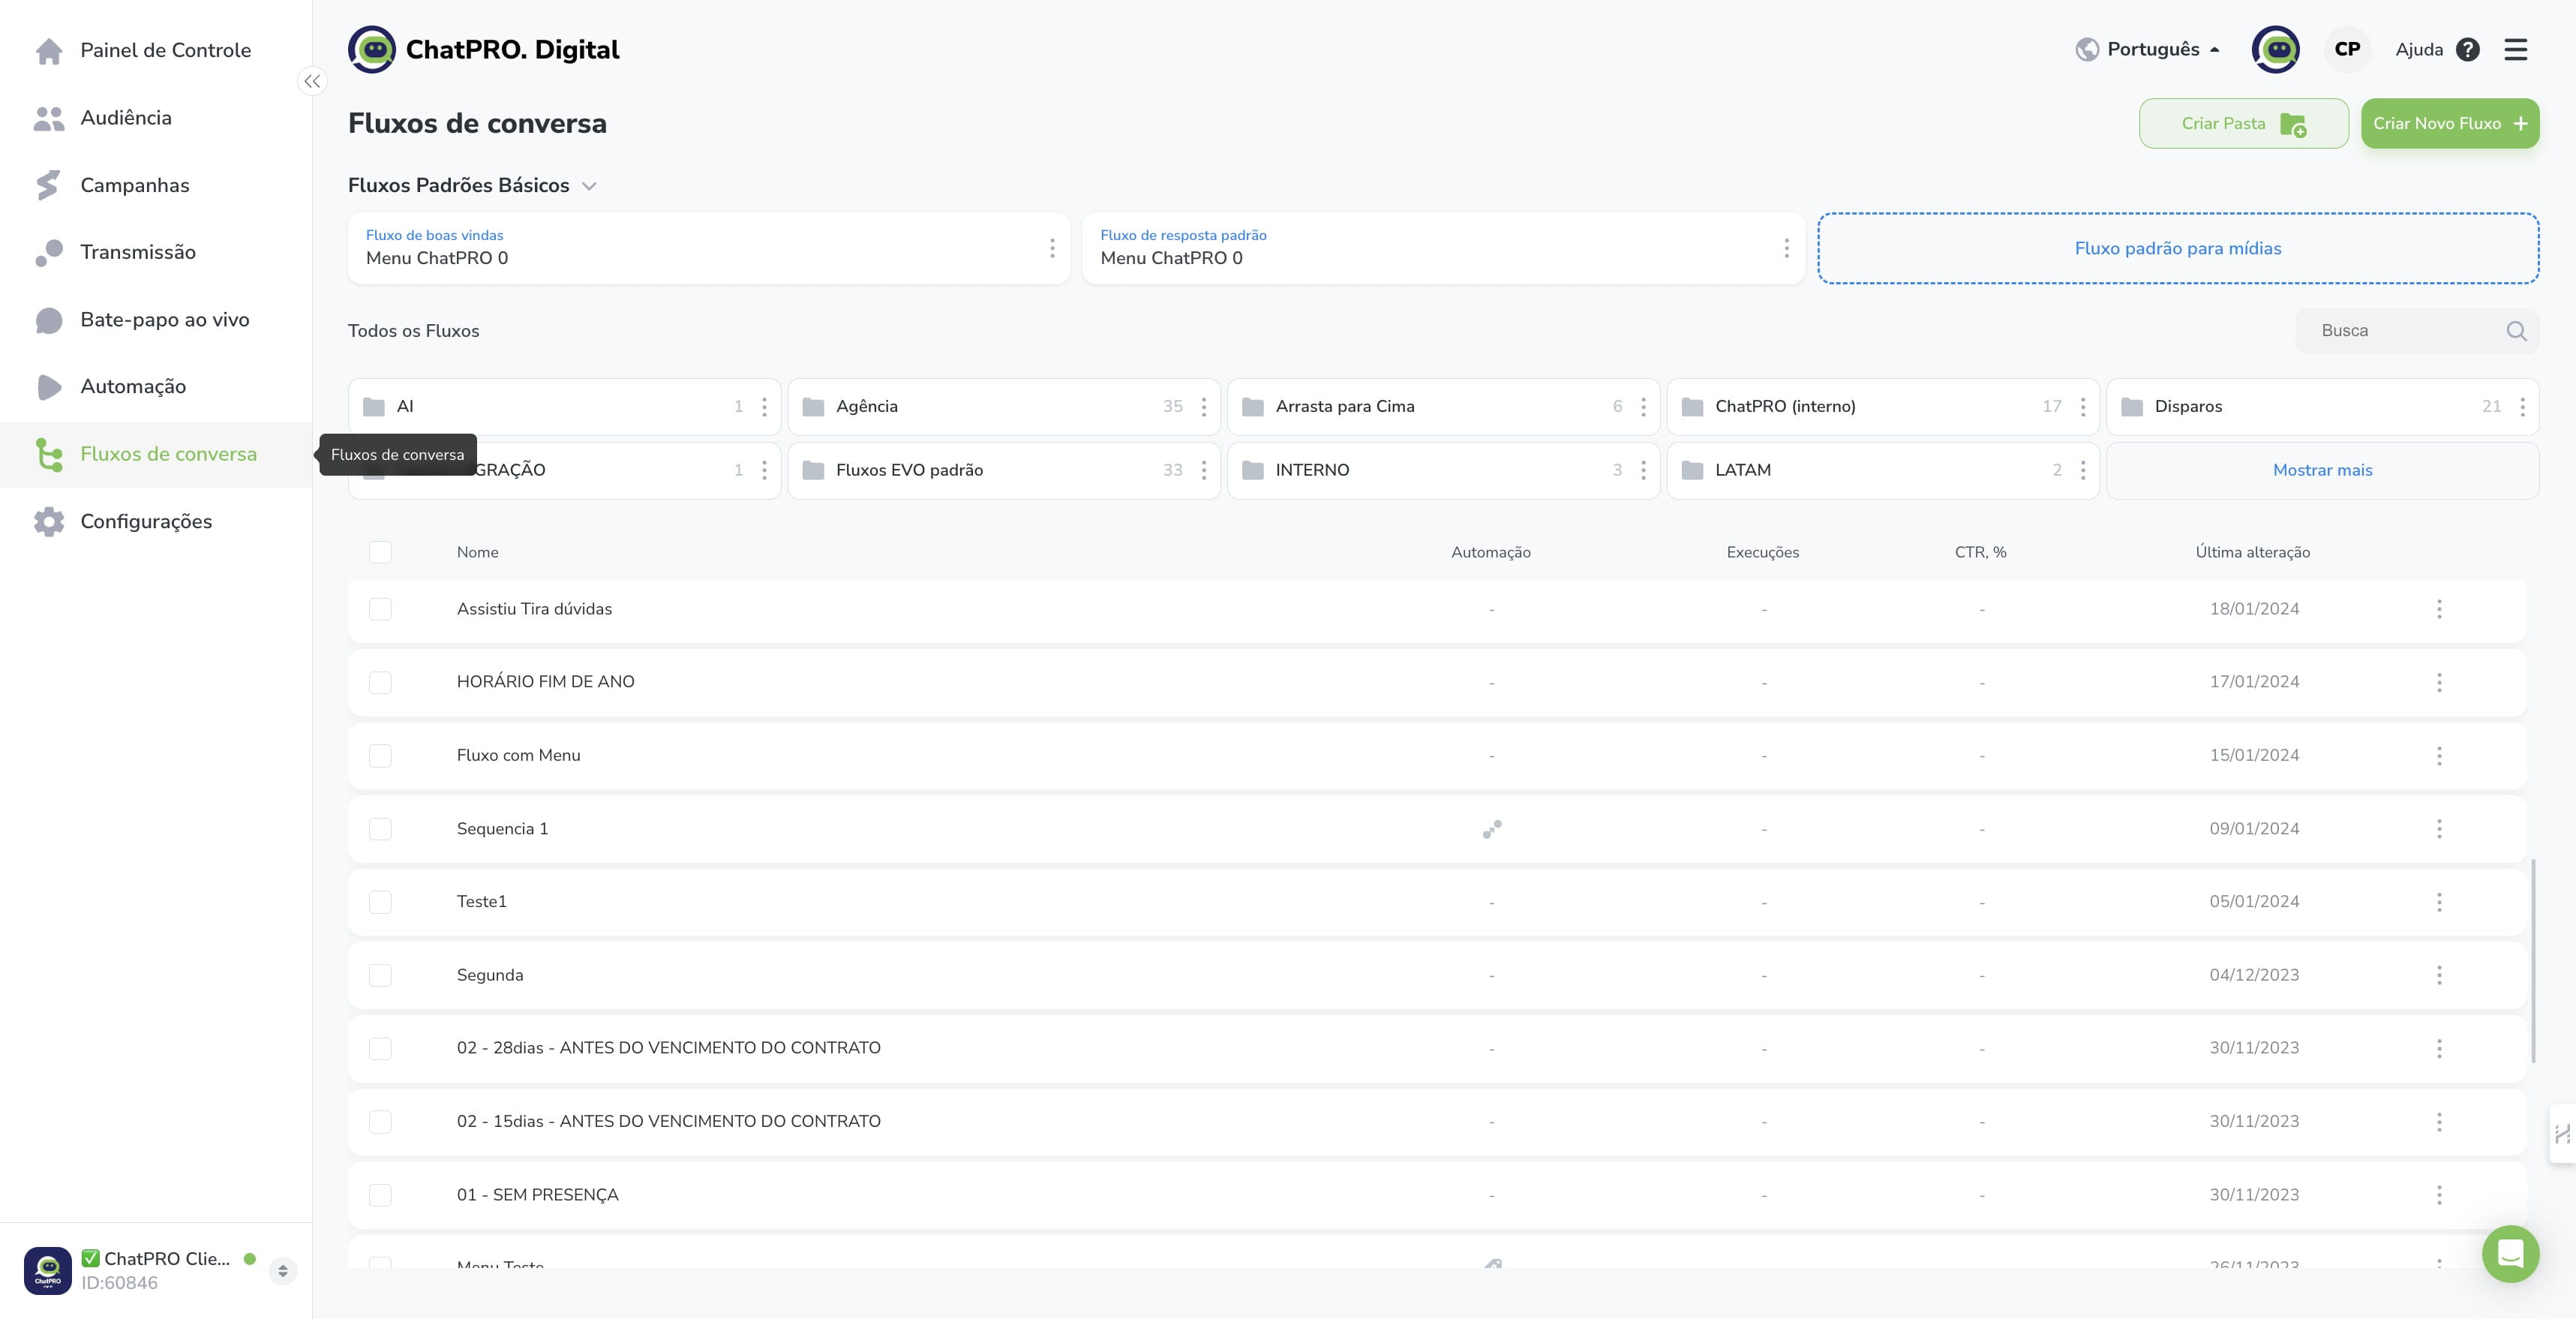The width and height of the screenshot is (2576, 1319).
Task: Open options for Fluxo de resposta padrão
Action: pyautogui.click(x=1786, y=248)
